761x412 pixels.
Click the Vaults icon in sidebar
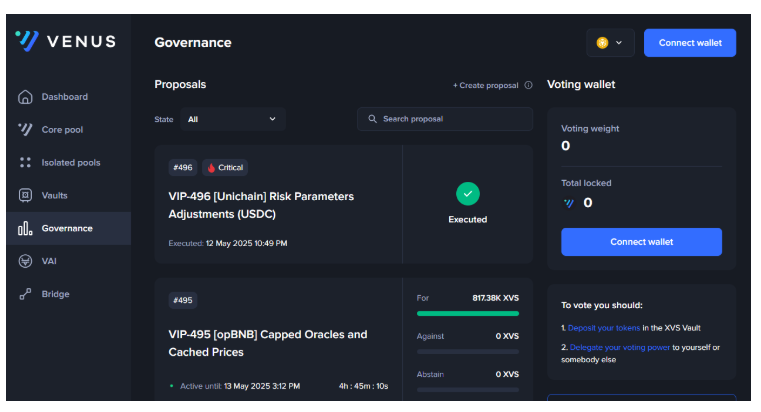click(25, 195)
